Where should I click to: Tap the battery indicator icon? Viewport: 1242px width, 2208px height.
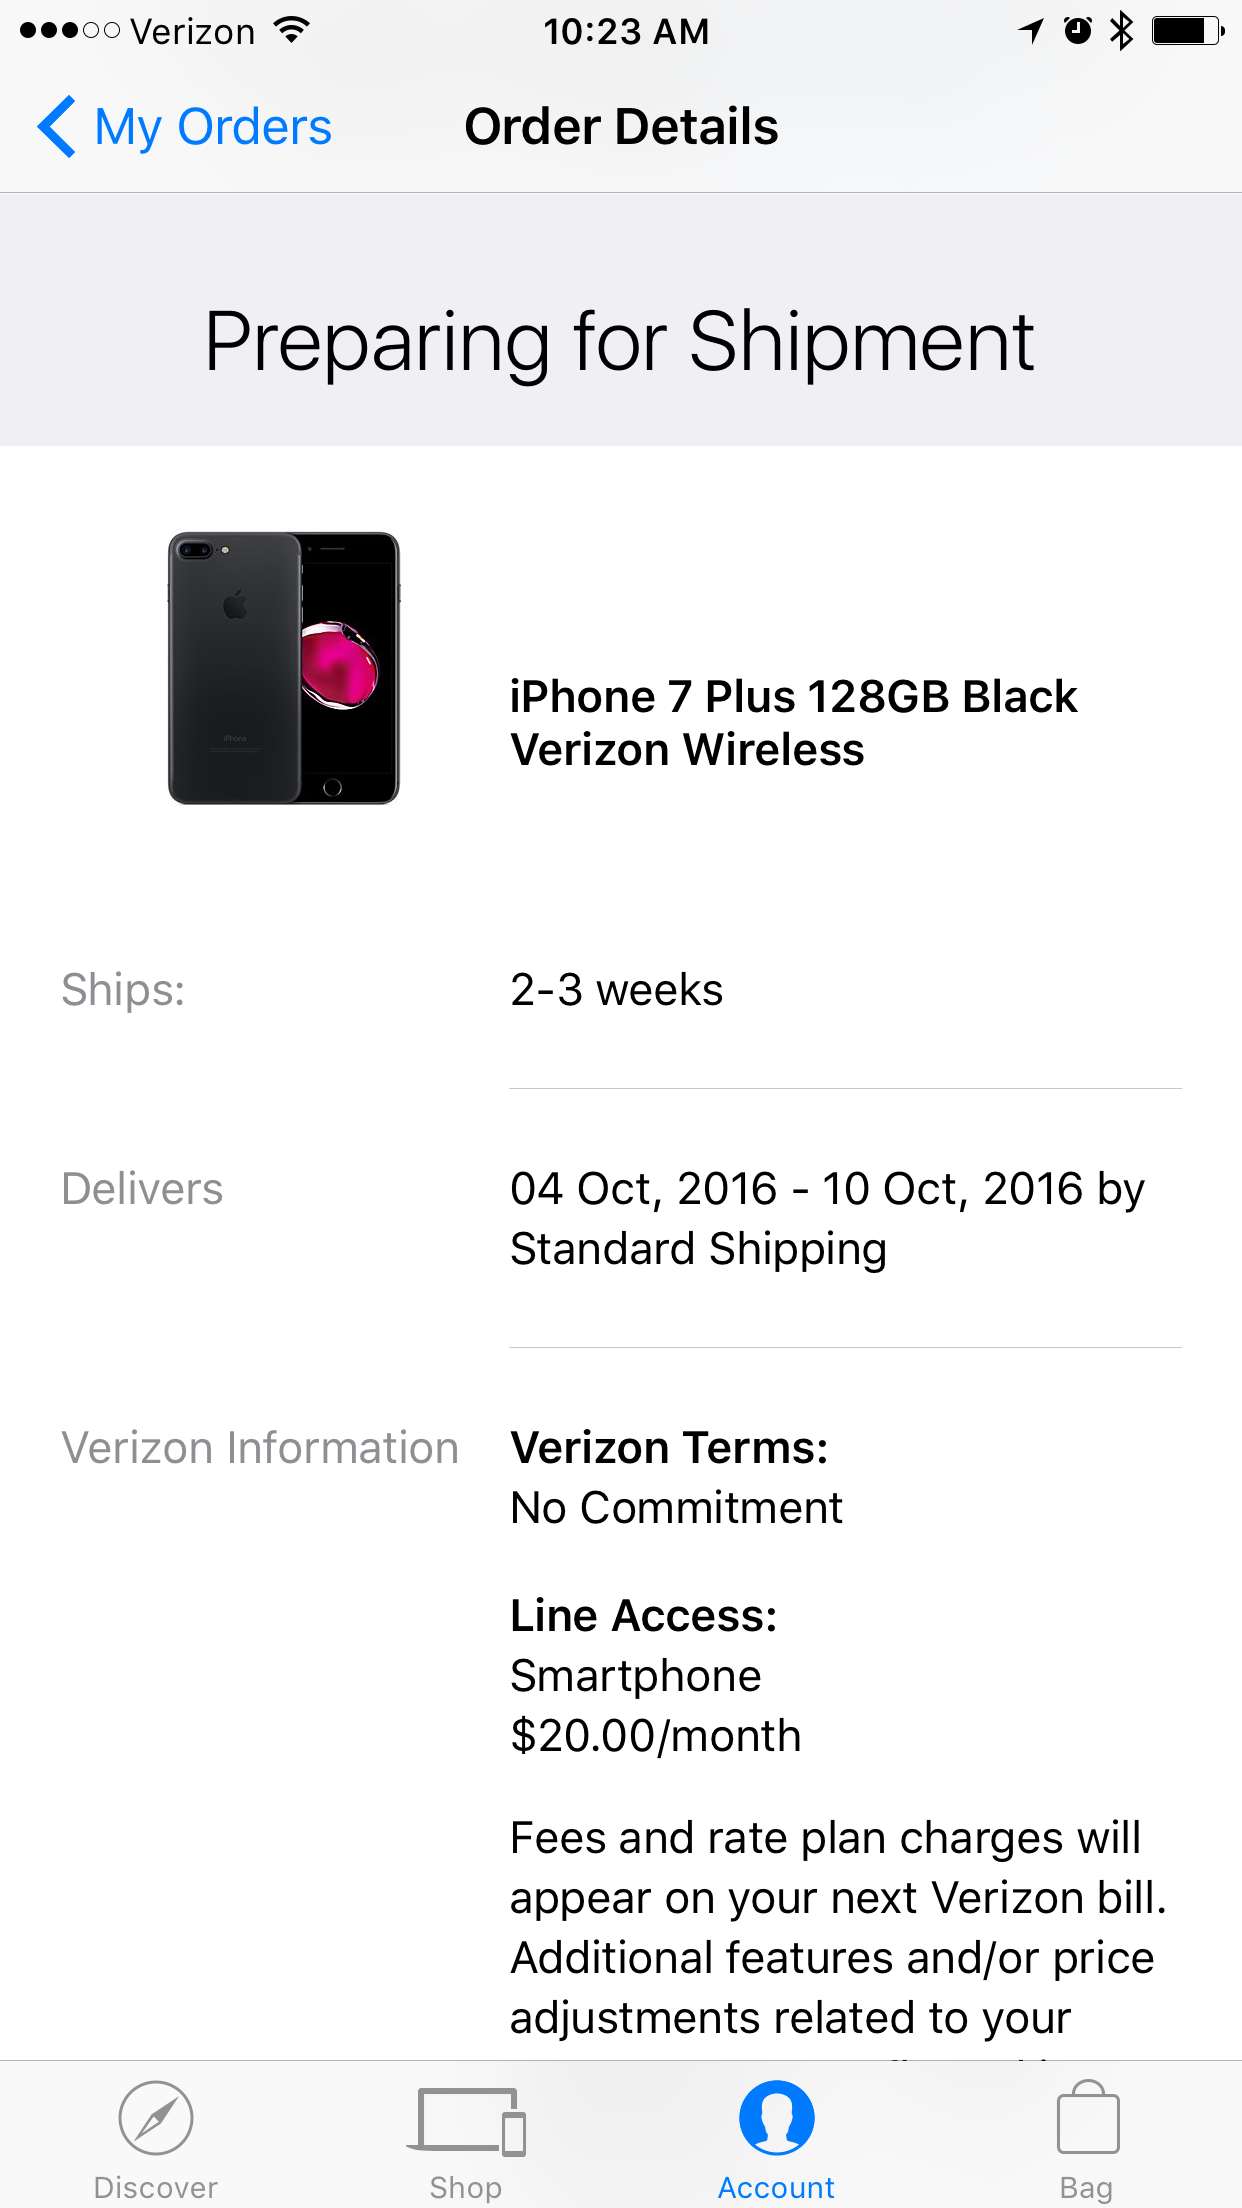[x=1188, y=31]
